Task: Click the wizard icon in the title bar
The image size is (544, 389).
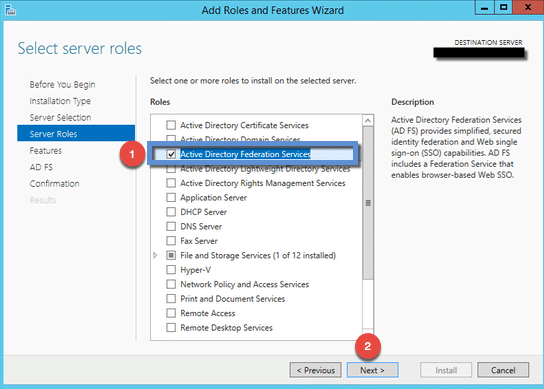Action: click(x=10, y=10)
